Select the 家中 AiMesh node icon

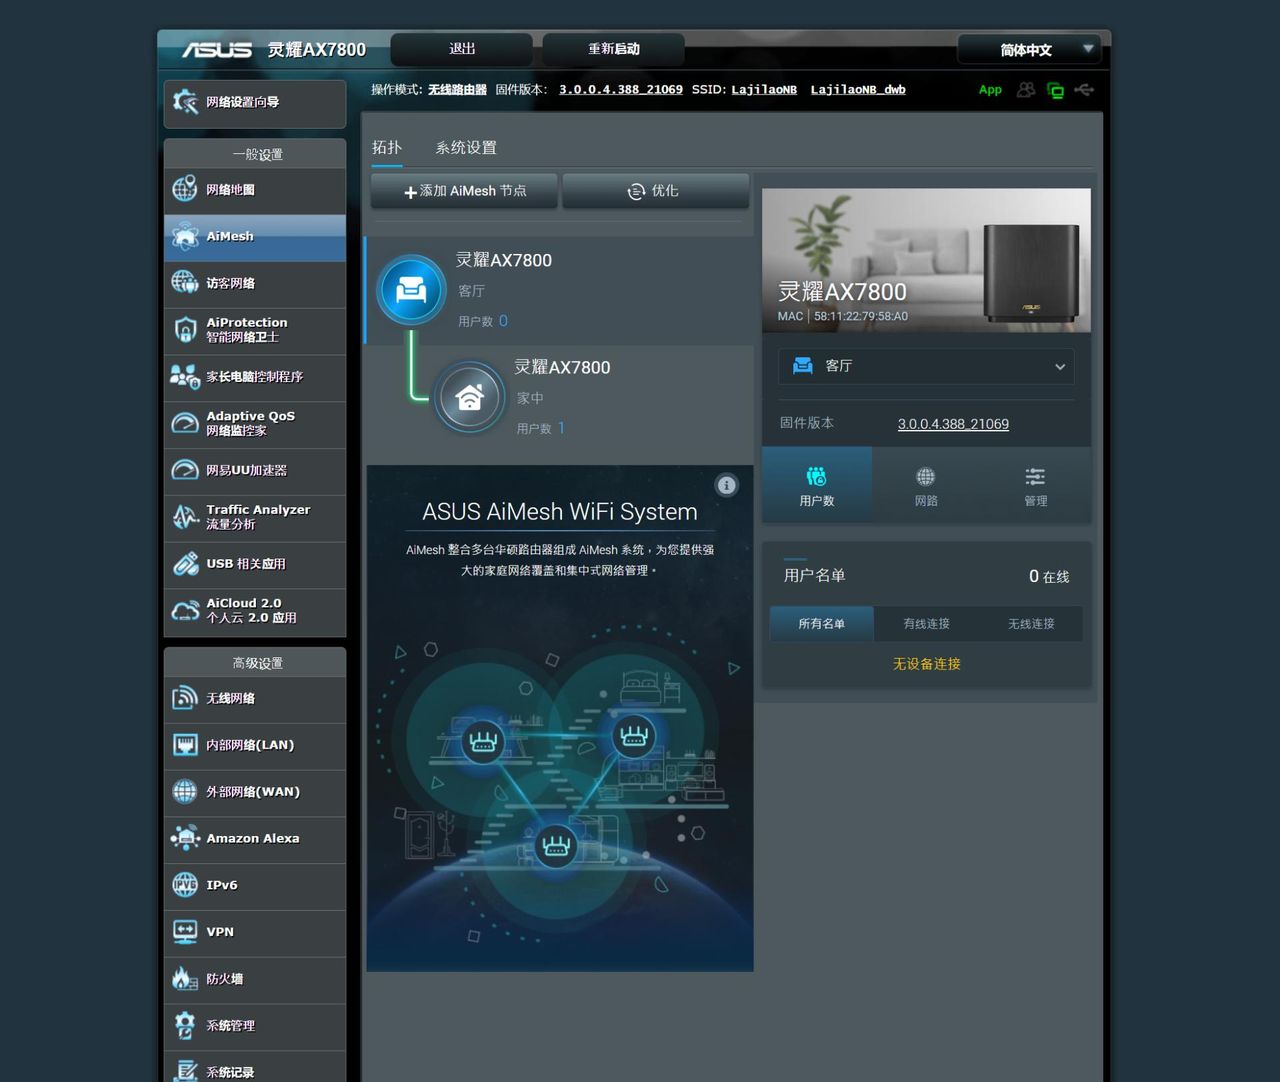click(469, 397)
